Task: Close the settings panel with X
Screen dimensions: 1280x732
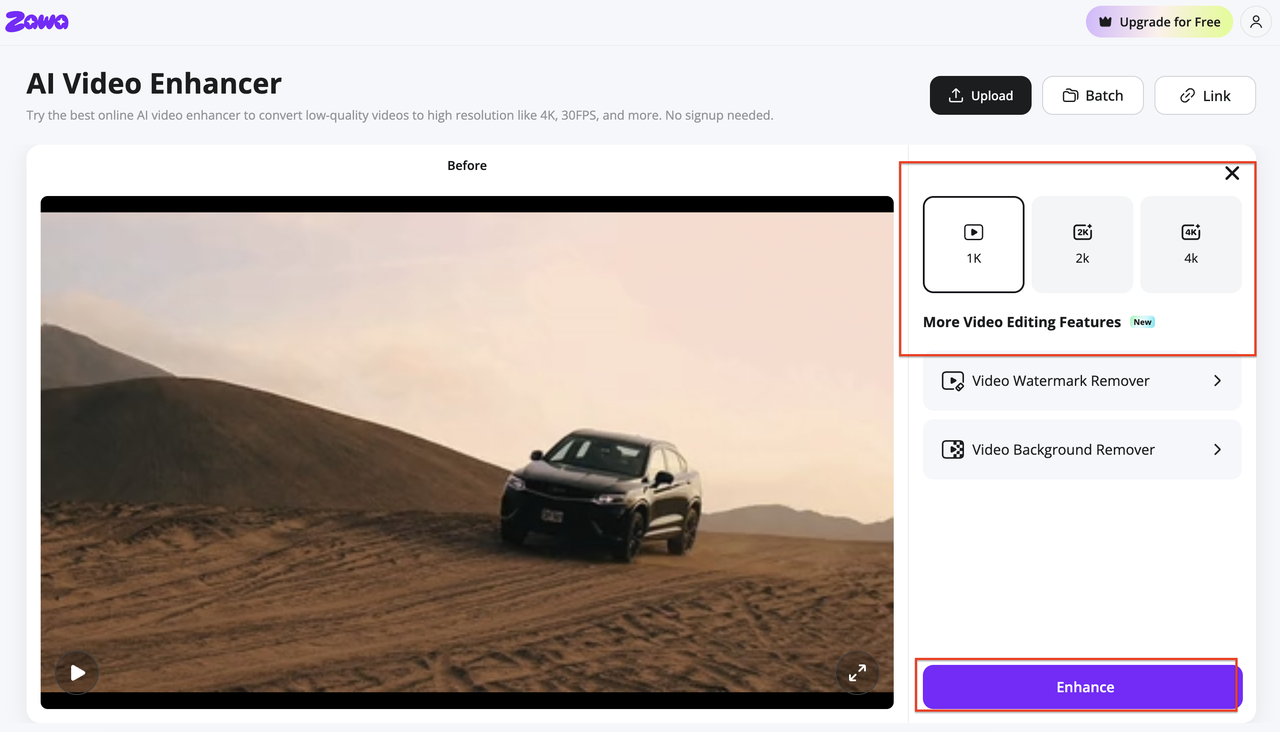Action: point(1232,173)
